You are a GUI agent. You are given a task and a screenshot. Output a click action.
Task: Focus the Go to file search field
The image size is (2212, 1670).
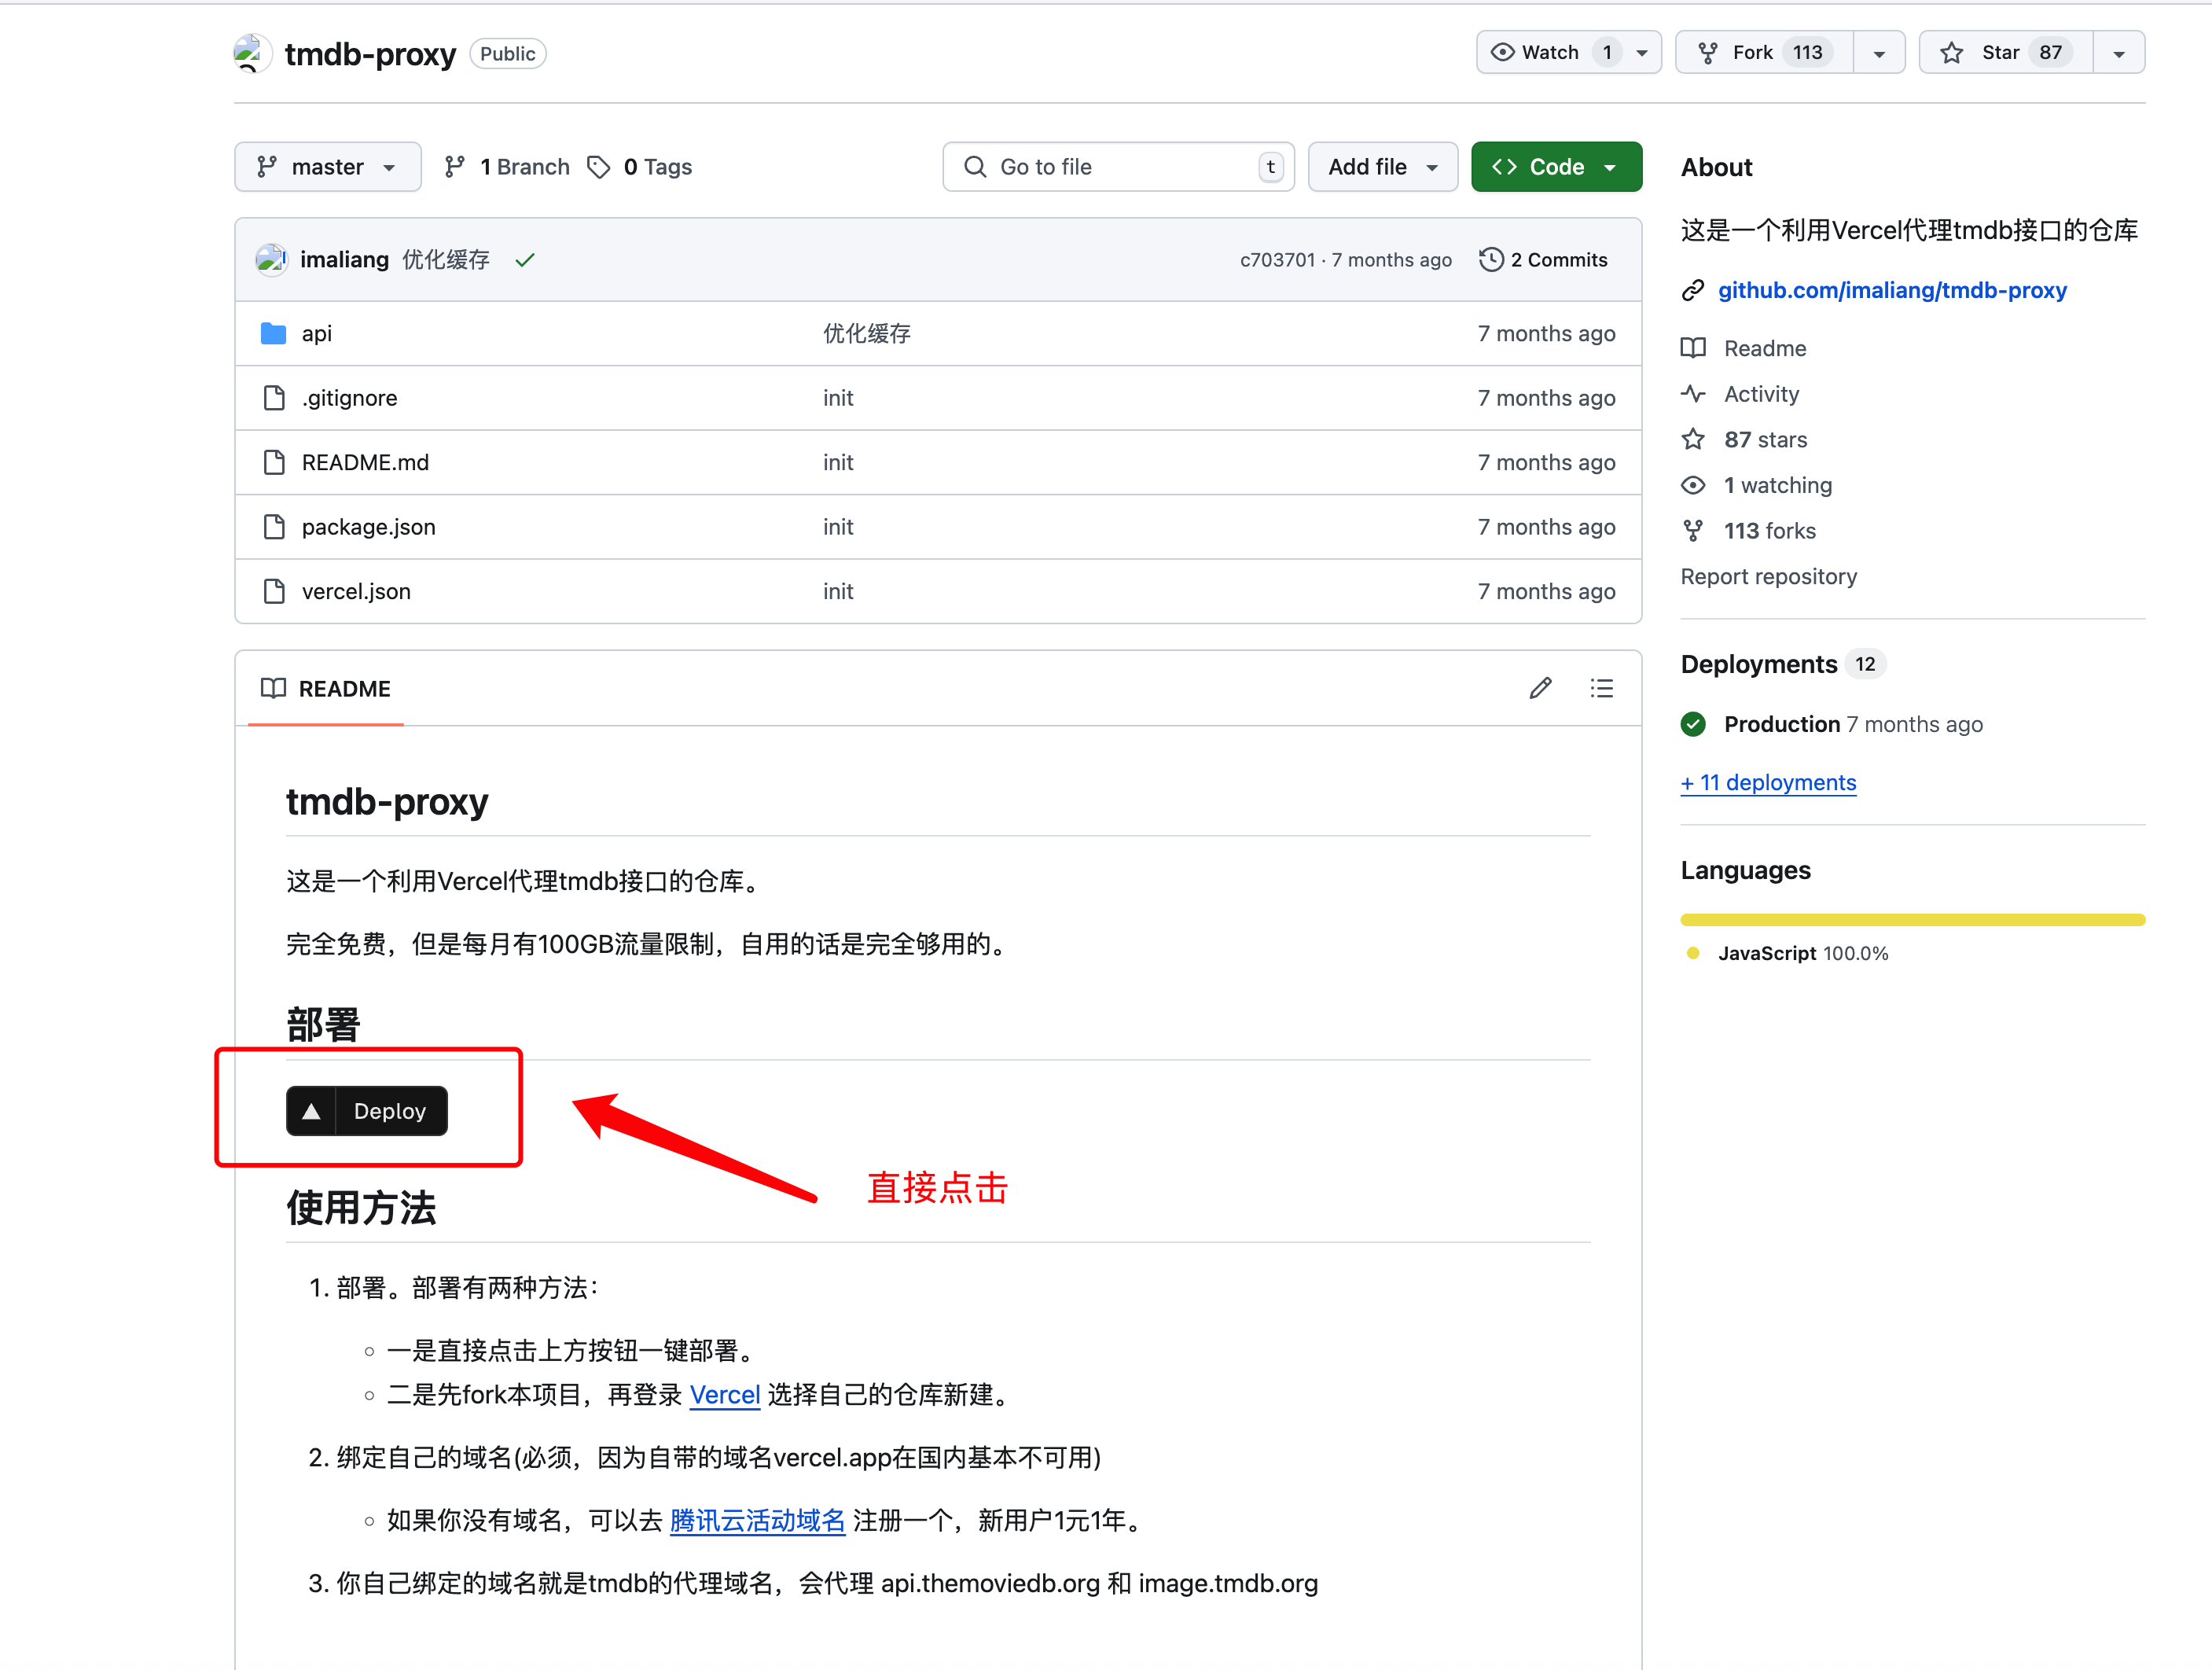click(x=1118, y=167)
